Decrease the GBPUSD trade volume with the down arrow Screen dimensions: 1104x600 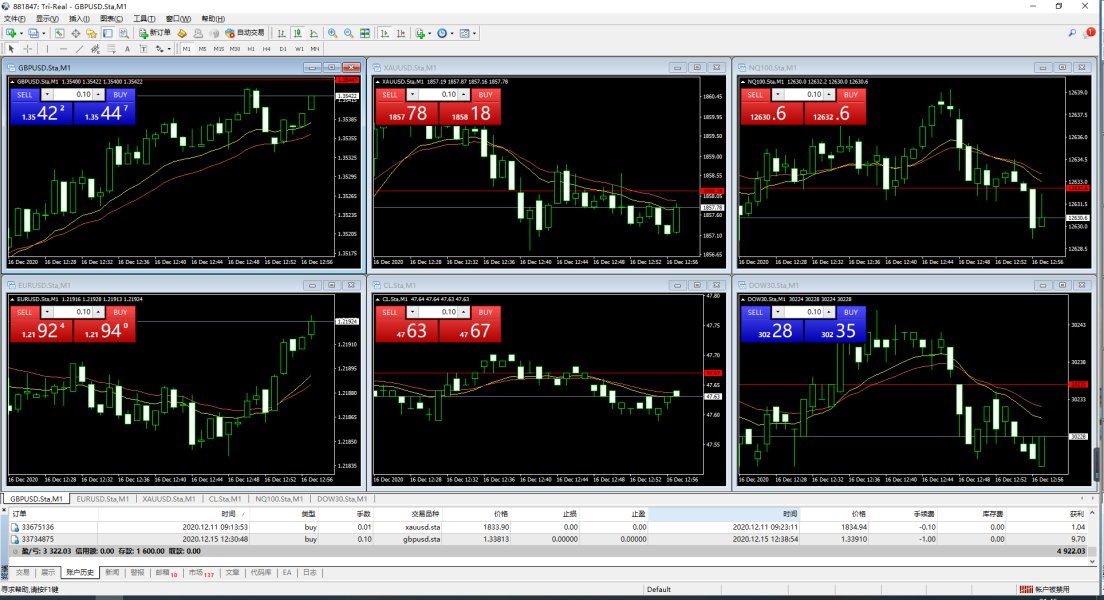tap(47, 94)
